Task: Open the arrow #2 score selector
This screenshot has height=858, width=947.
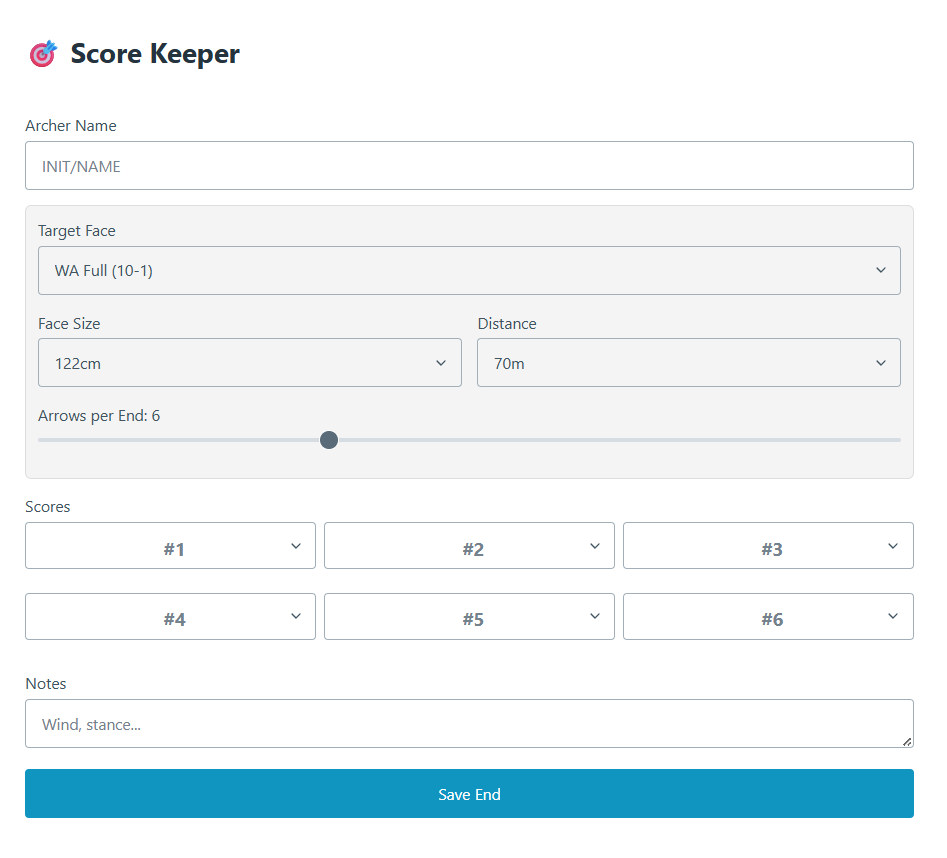Action: pyautogui.click(x=469, y=545)
